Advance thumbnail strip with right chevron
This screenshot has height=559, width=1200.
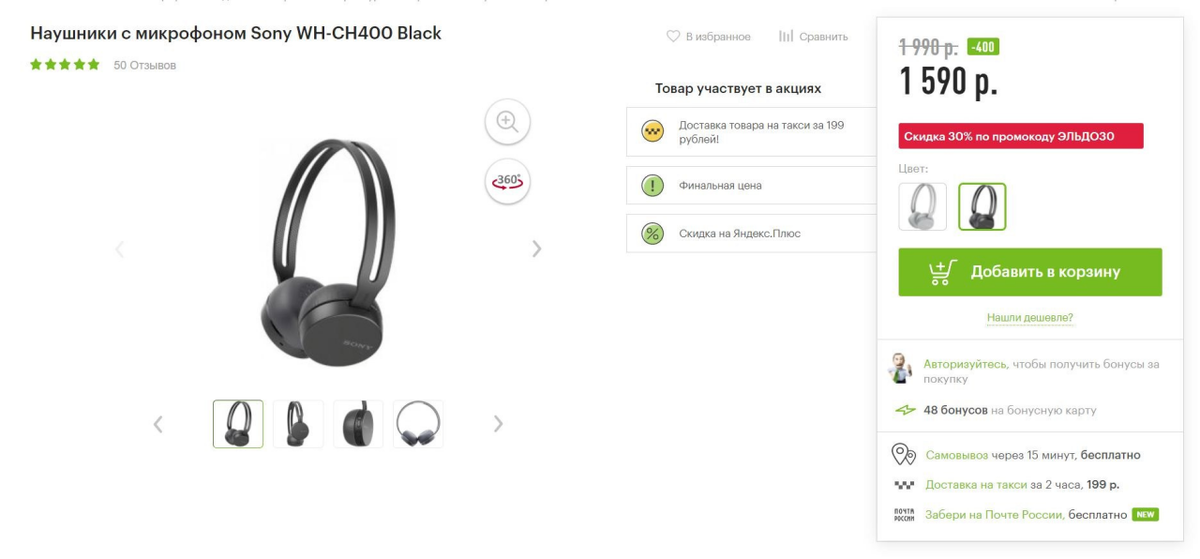(x=498, y=424)
